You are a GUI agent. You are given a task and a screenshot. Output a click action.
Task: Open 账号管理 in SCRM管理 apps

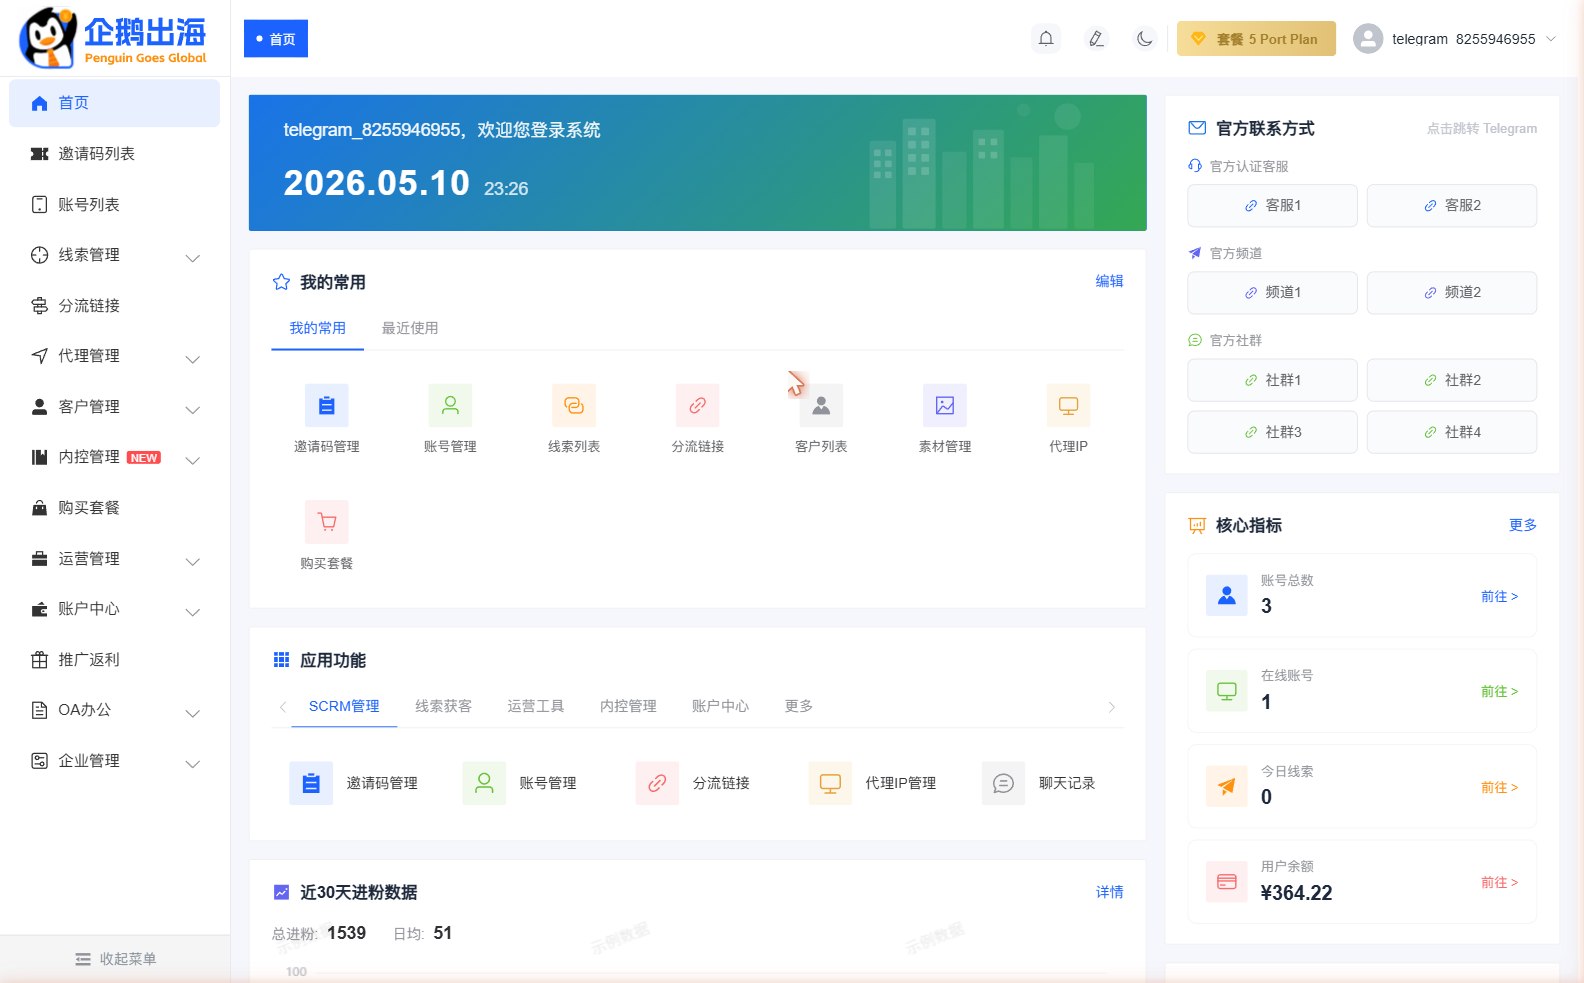[520, 783]
